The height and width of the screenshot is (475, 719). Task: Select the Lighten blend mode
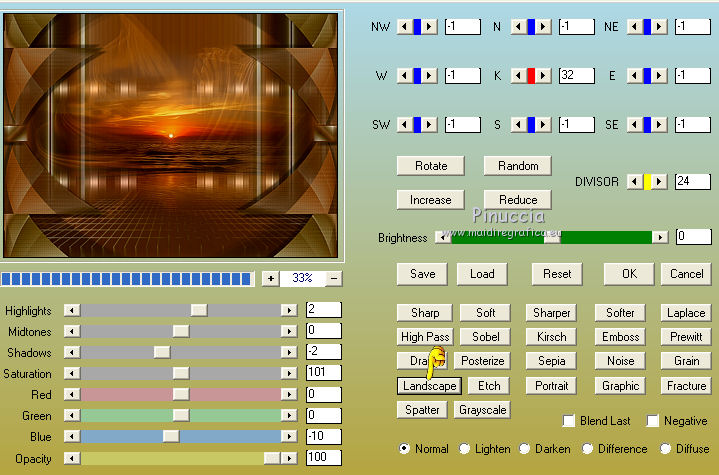[x=465, y=449]
